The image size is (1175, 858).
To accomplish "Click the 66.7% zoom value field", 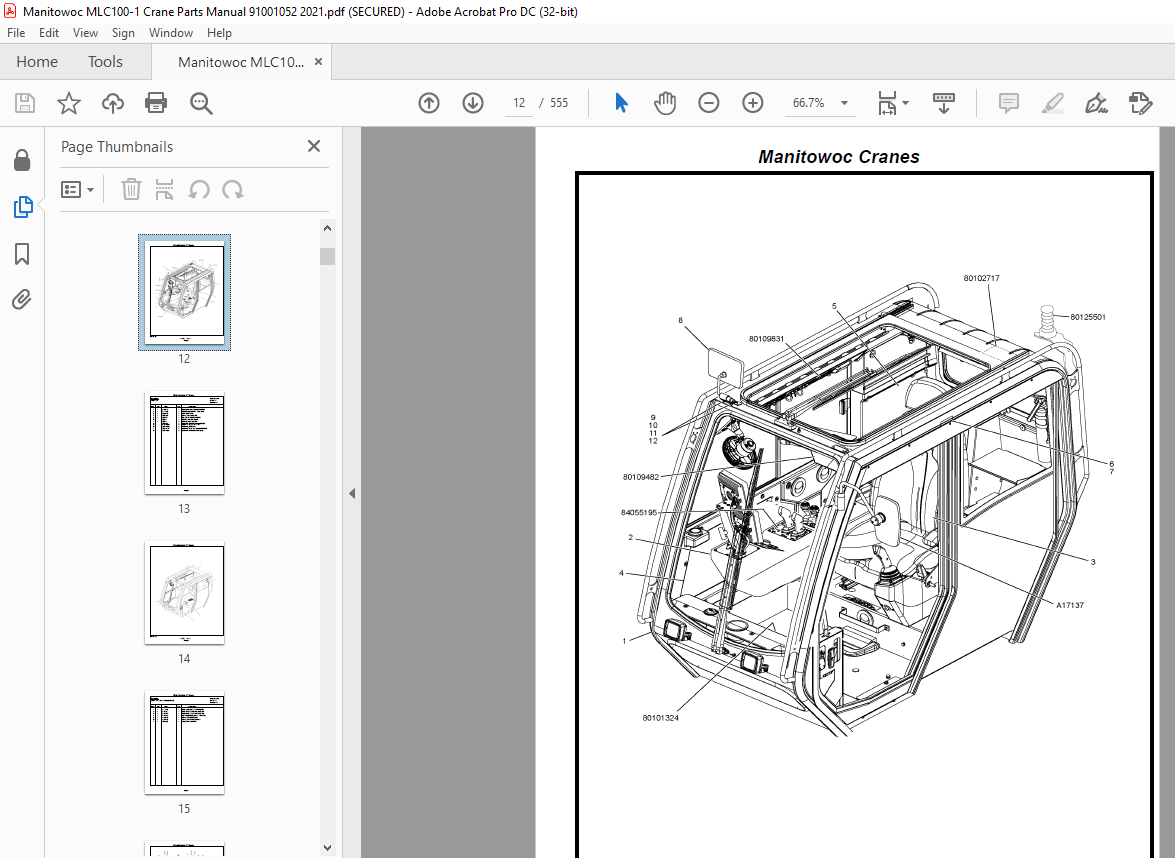I will tap(809, 103).
